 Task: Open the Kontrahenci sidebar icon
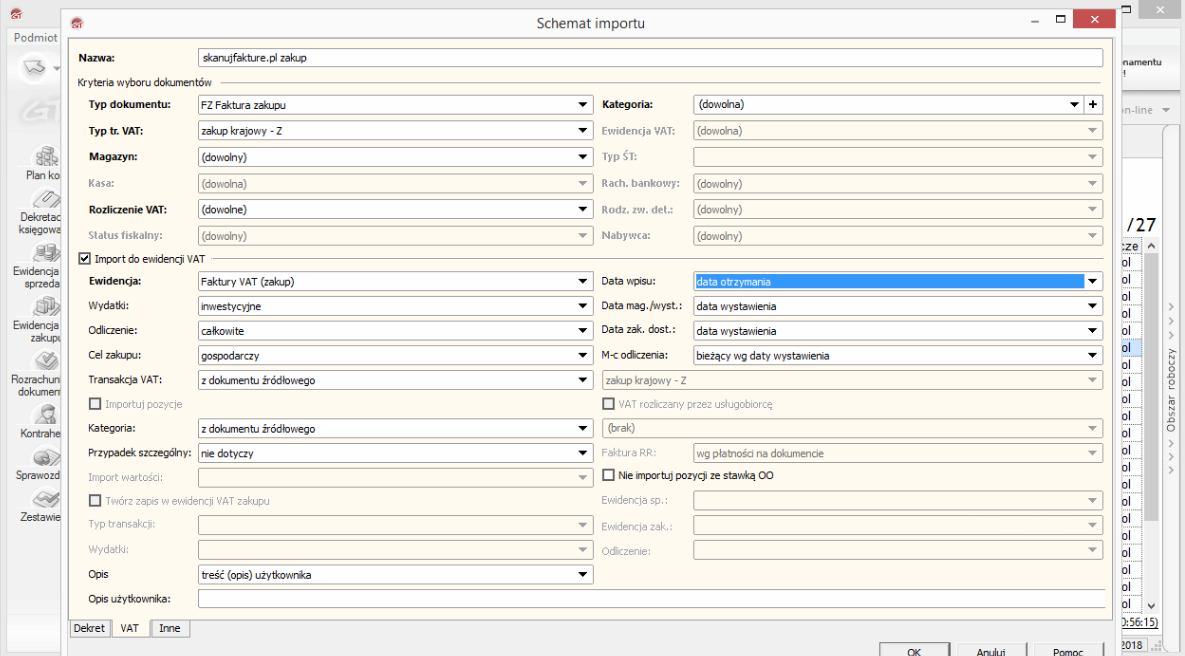(x=45, y=415)
